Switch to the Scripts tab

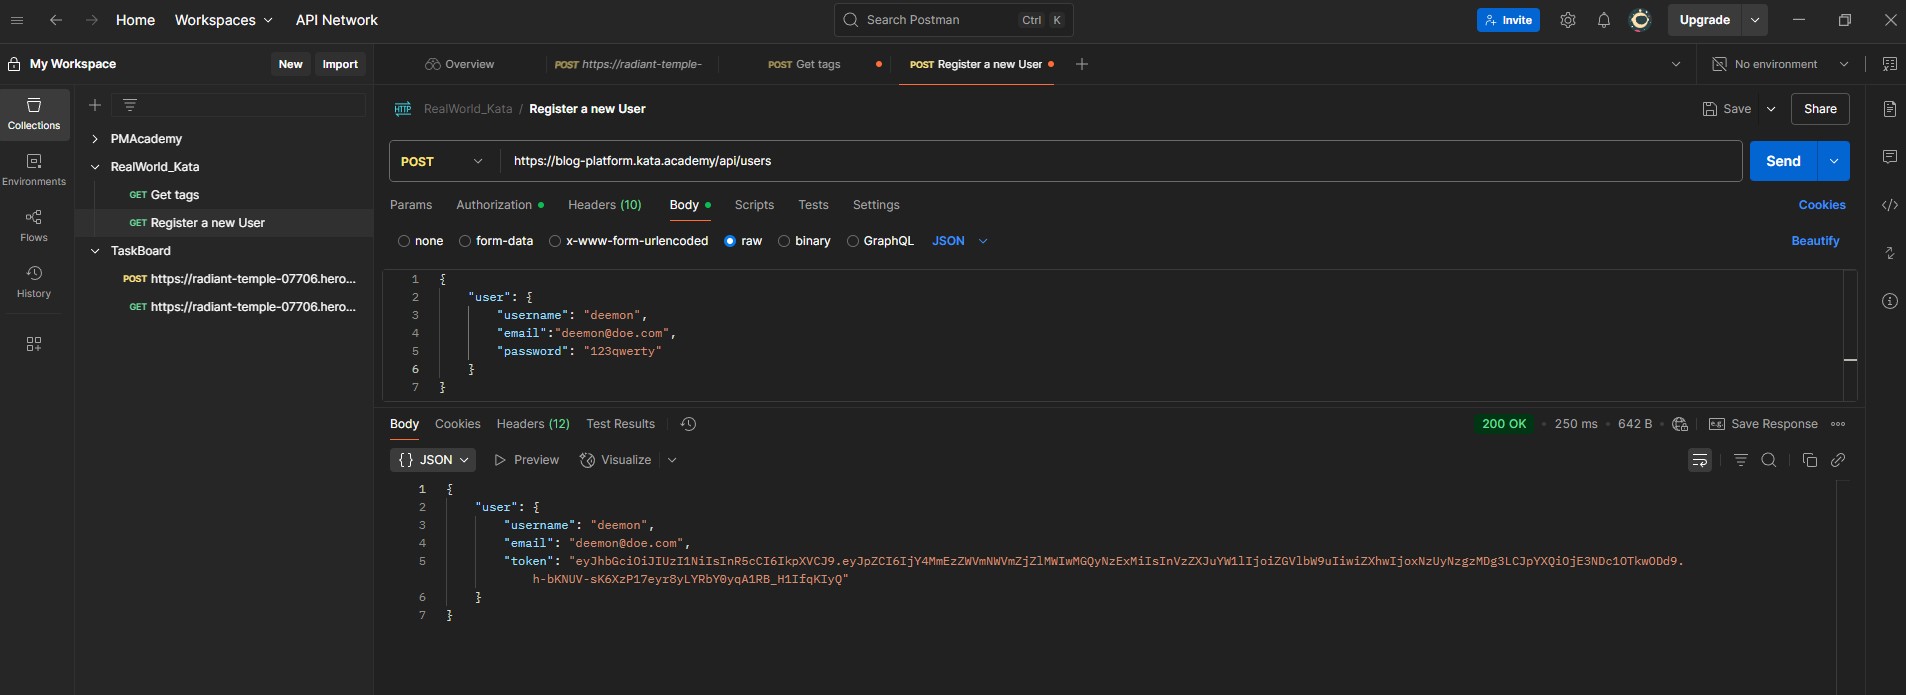(754, 205)
